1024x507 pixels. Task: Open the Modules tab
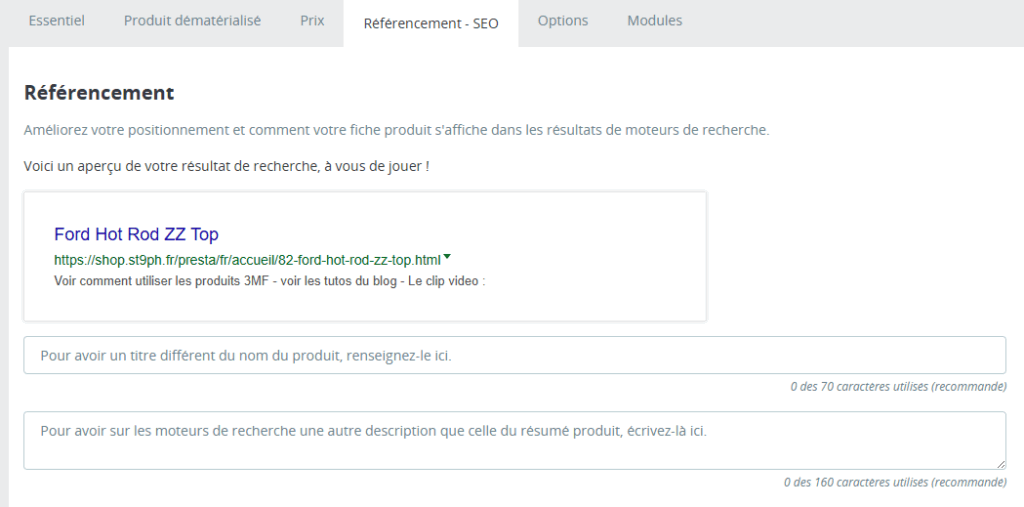coord(655,21)
